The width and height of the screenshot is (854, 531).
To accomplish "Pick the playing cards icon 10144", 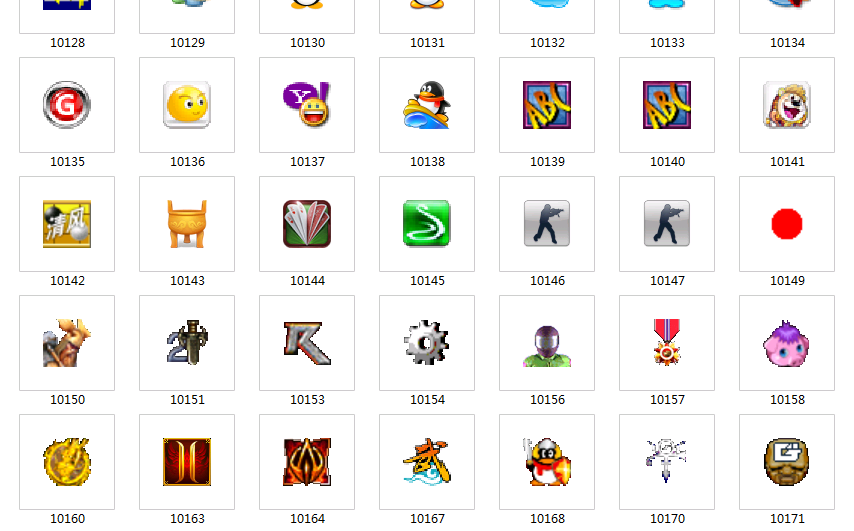I will (x=307, y=224).
